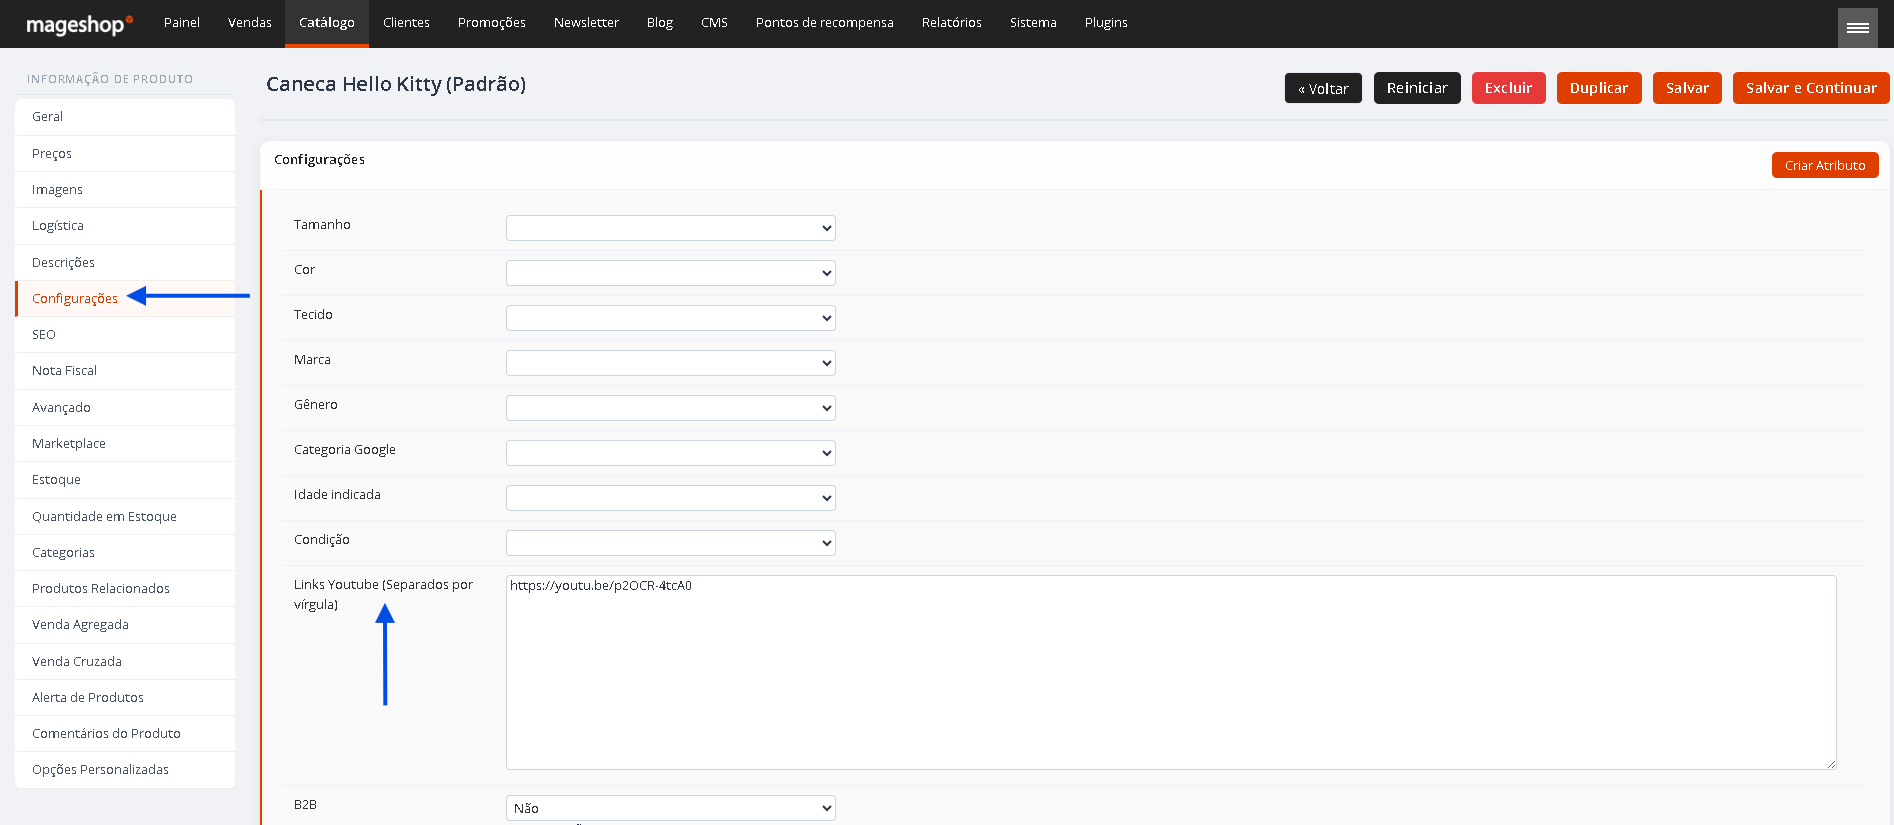1894x825 pixels.
Task: Open the Marca dropdown
Action: (671, 363)
